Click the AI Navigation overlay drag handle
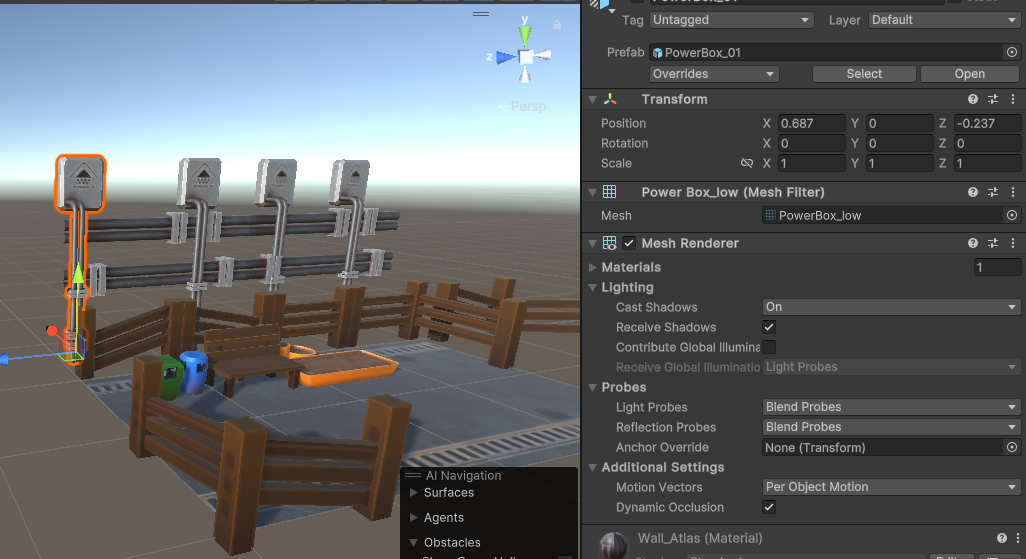Viewport: 1026px width, 559px height. (x=413, y=475)
